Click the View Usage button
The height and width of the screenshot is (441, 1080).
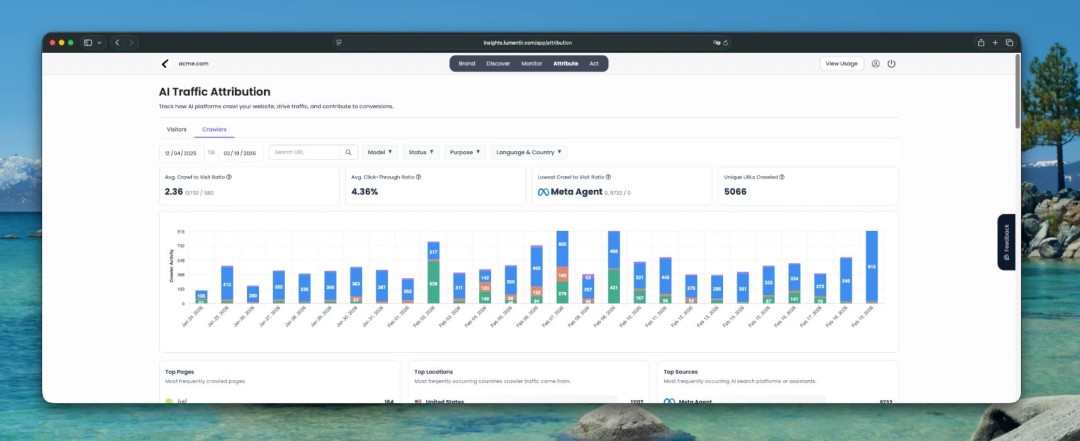841,63
